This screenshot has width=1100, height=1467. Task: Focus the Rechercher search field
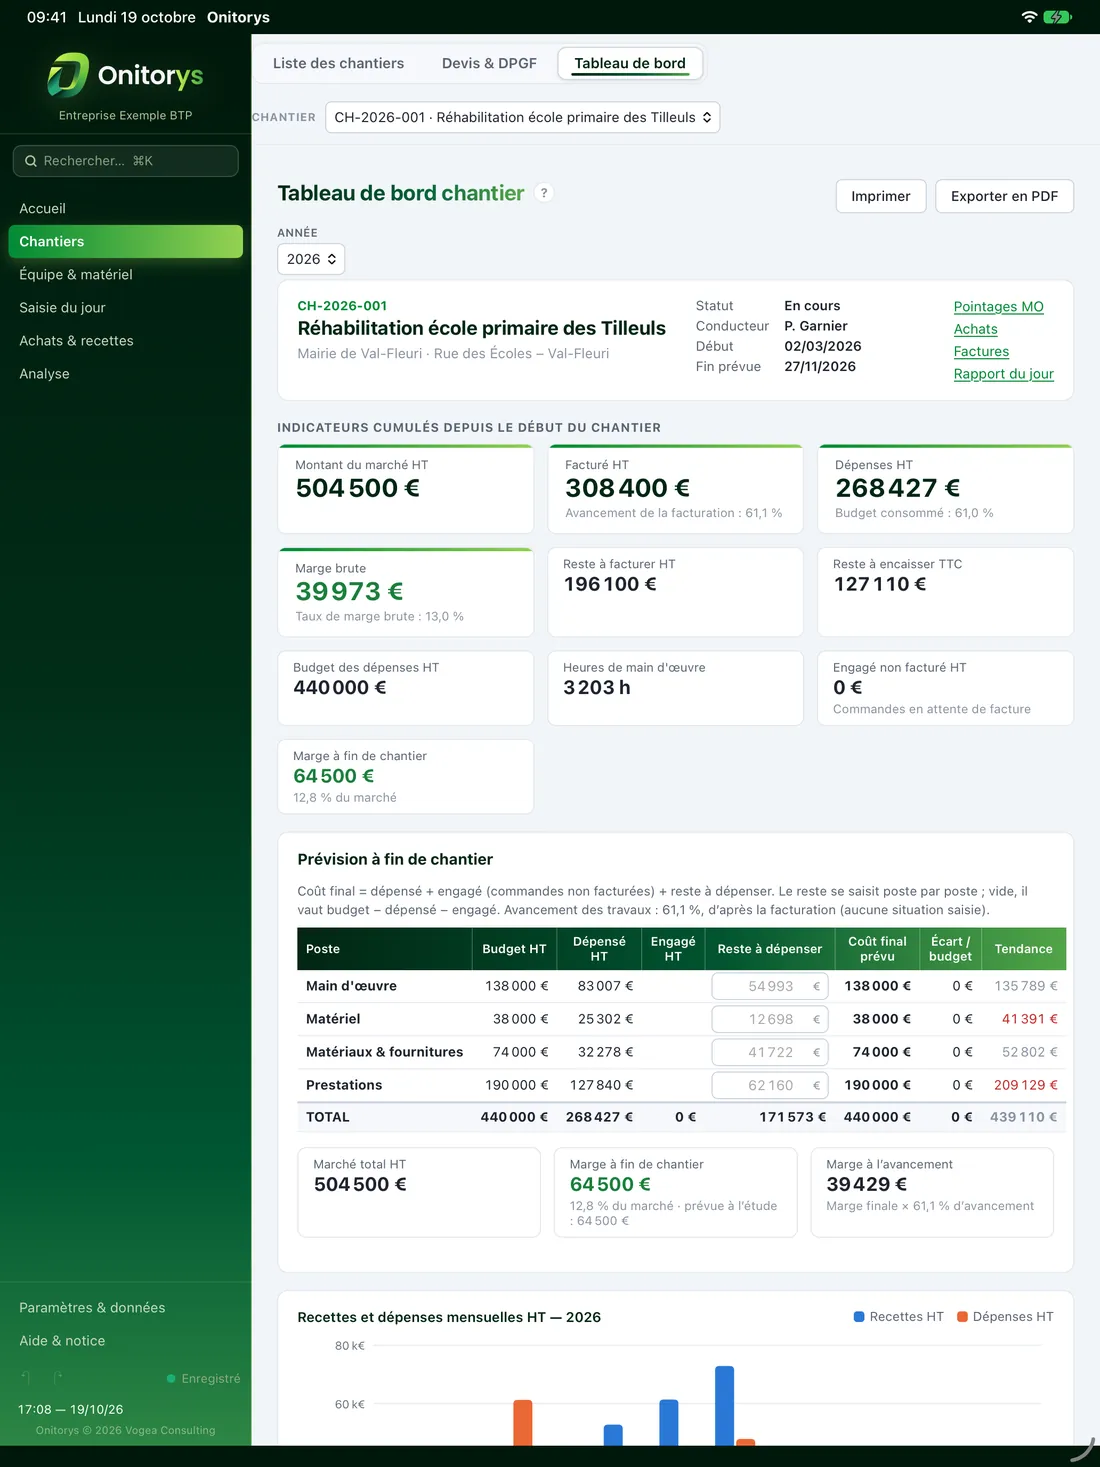126,161
